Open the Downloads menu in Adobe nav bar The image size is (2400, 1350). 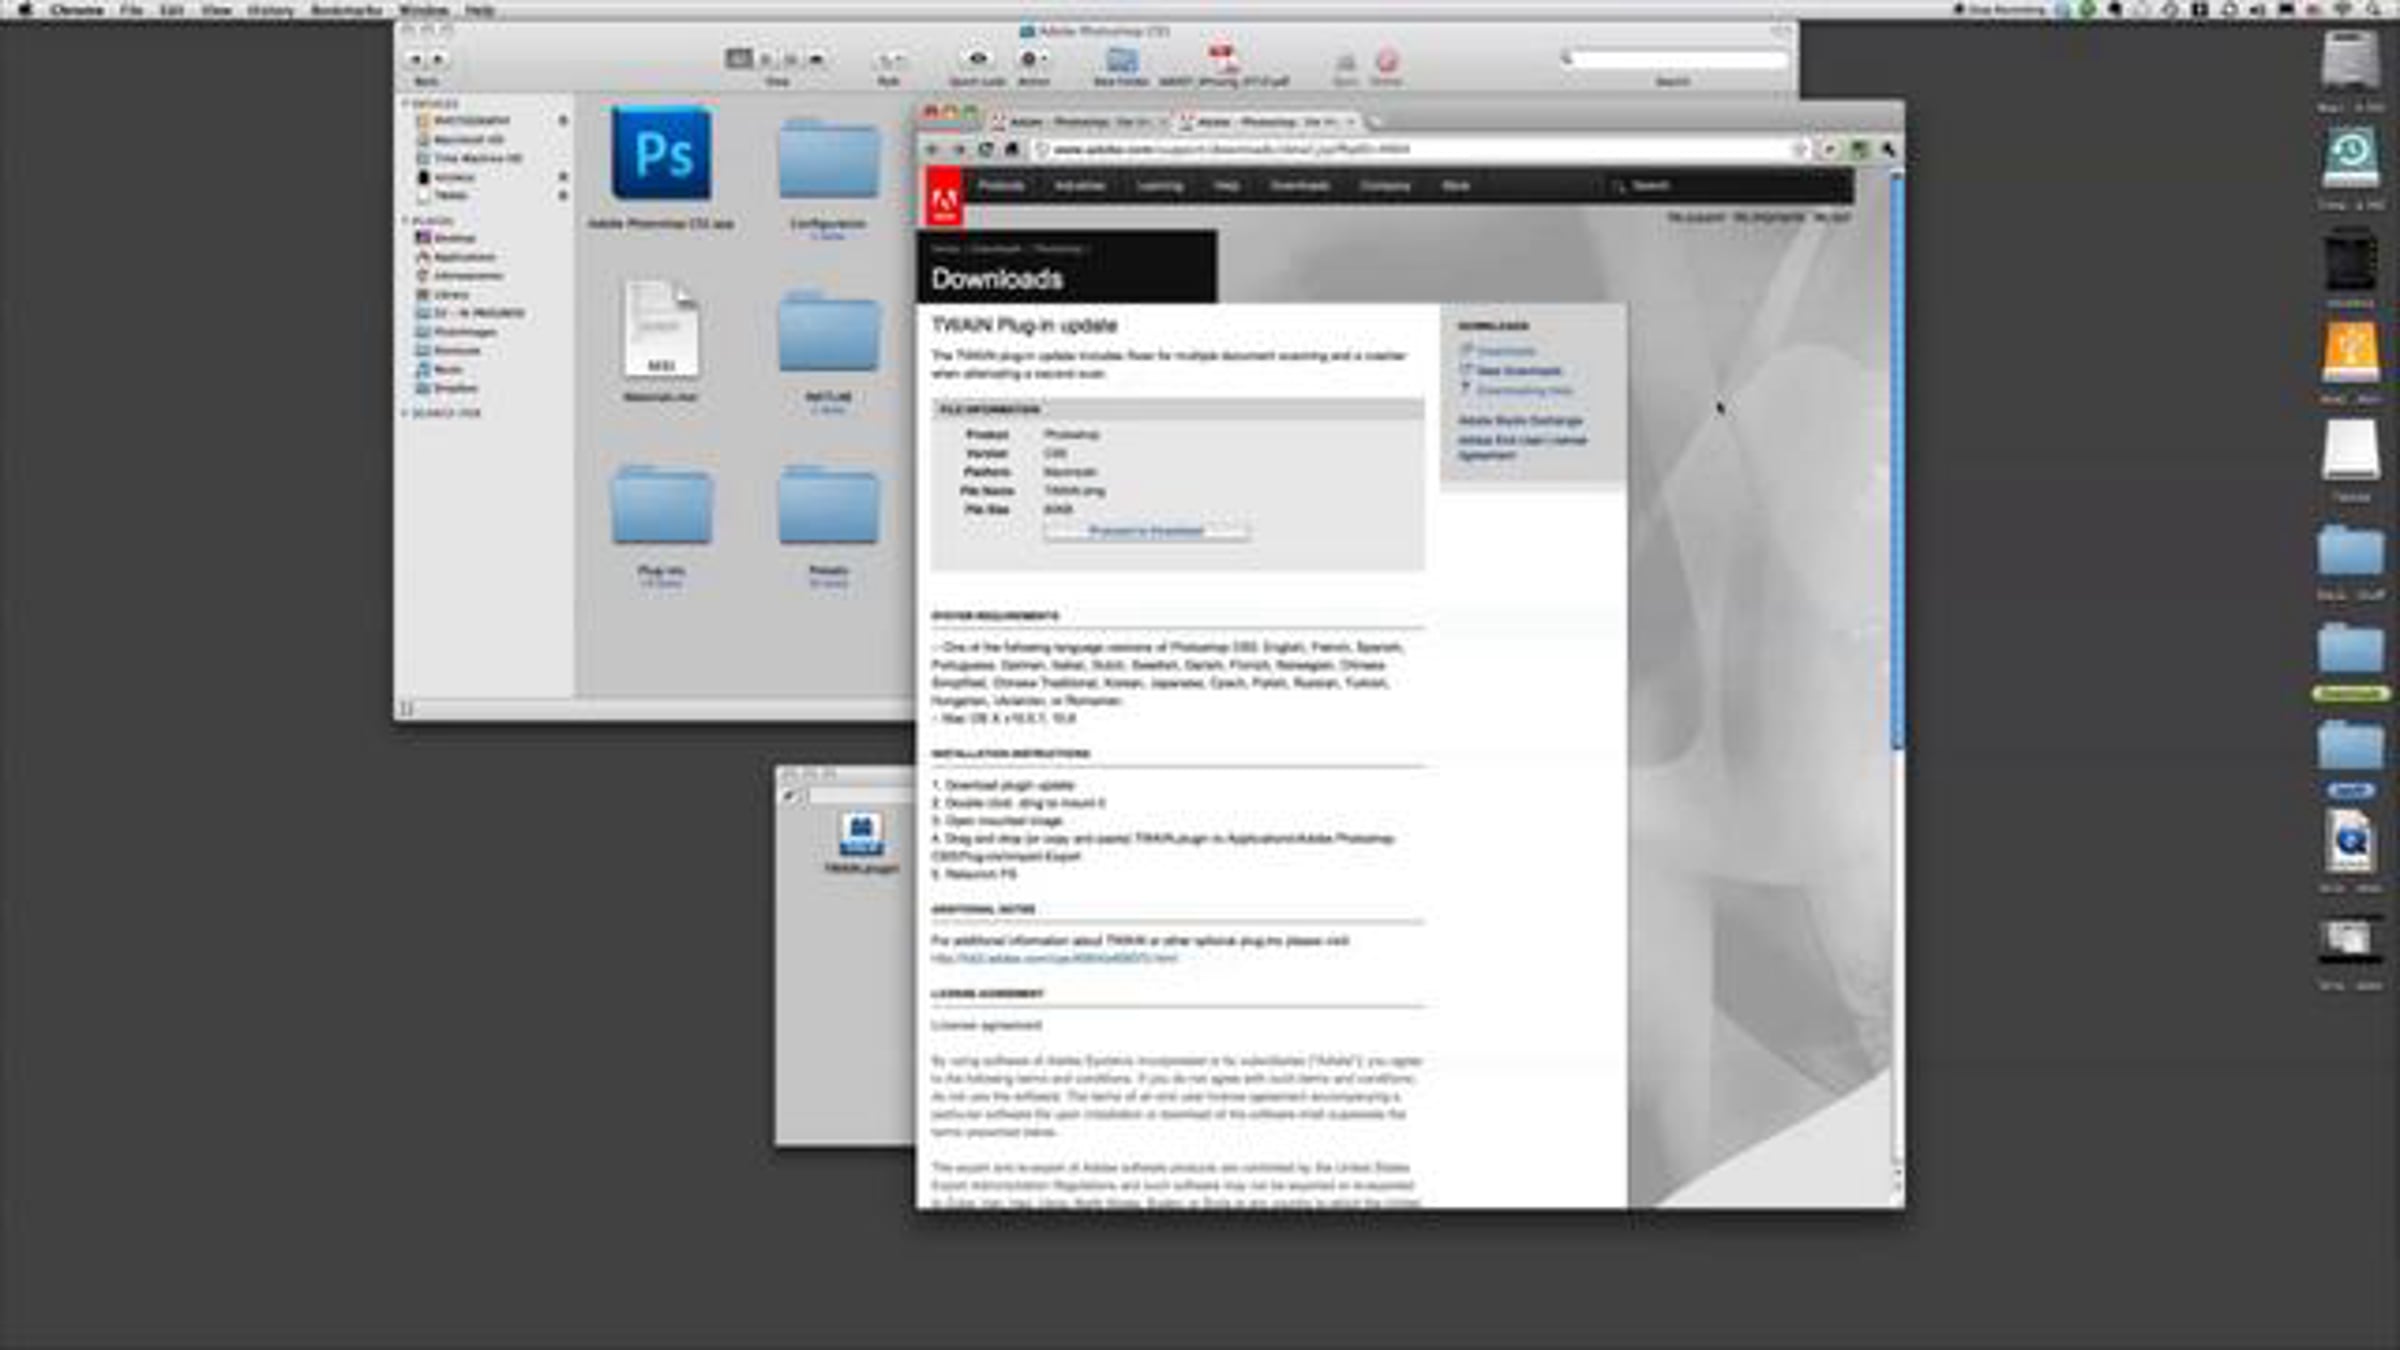point(1300,186)
